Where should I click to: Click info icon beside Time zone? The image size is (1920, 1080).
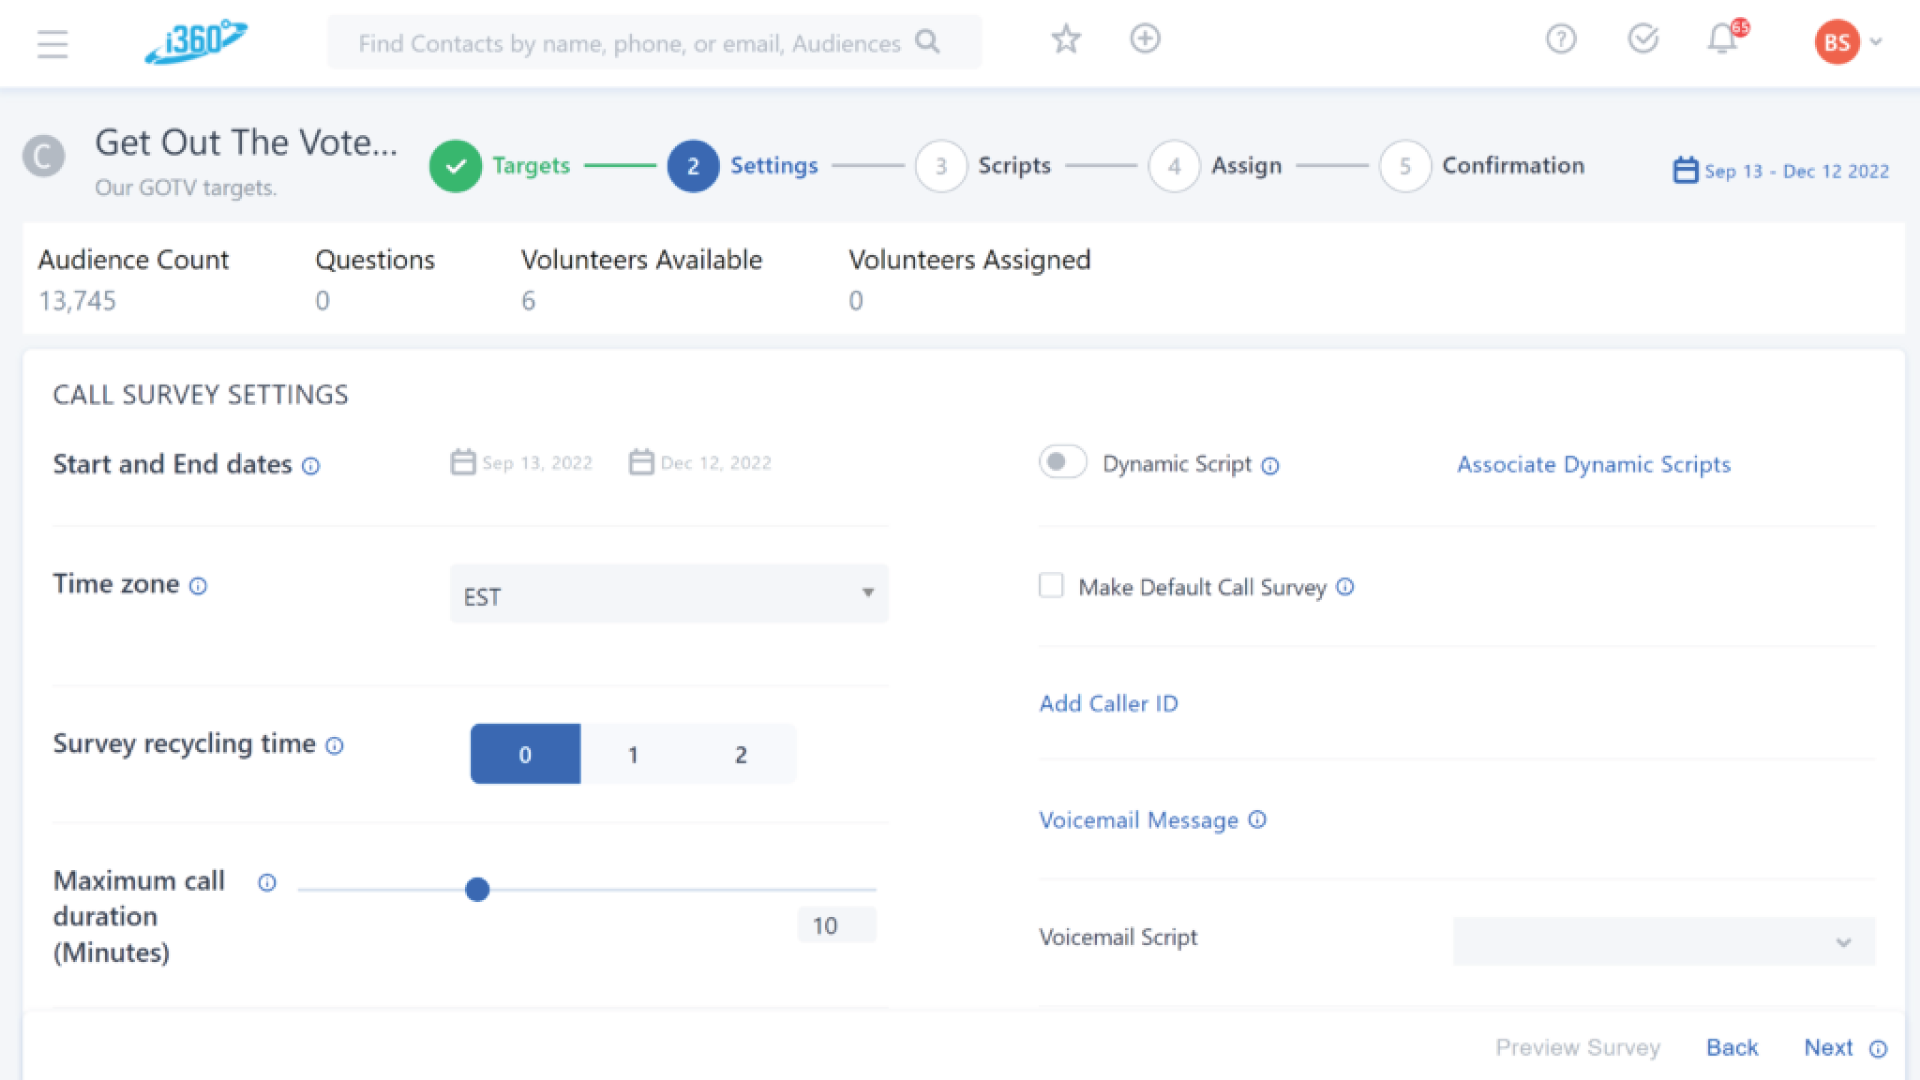198,586
